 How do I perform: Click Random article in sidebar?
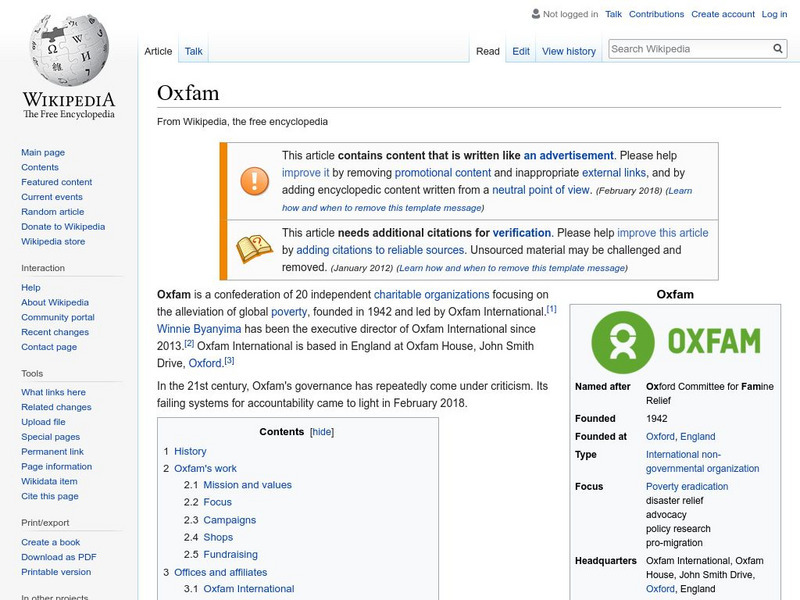click(53, 211)
